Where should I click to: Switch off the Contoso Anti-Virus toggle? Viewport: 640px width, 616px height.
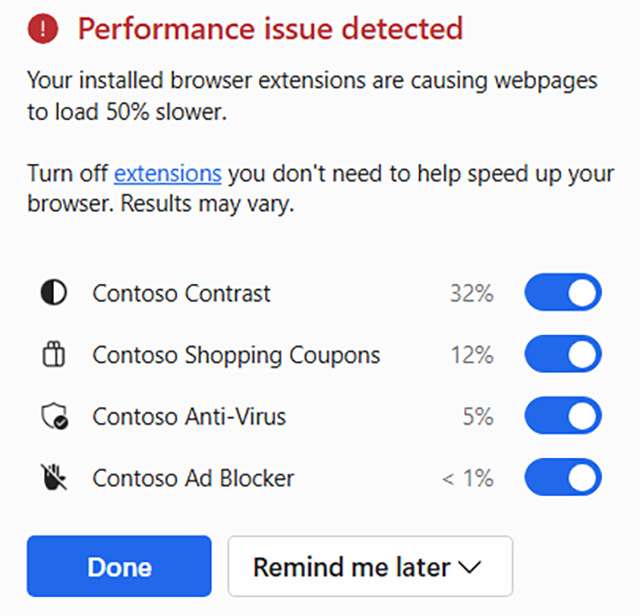tap(563, 416)
